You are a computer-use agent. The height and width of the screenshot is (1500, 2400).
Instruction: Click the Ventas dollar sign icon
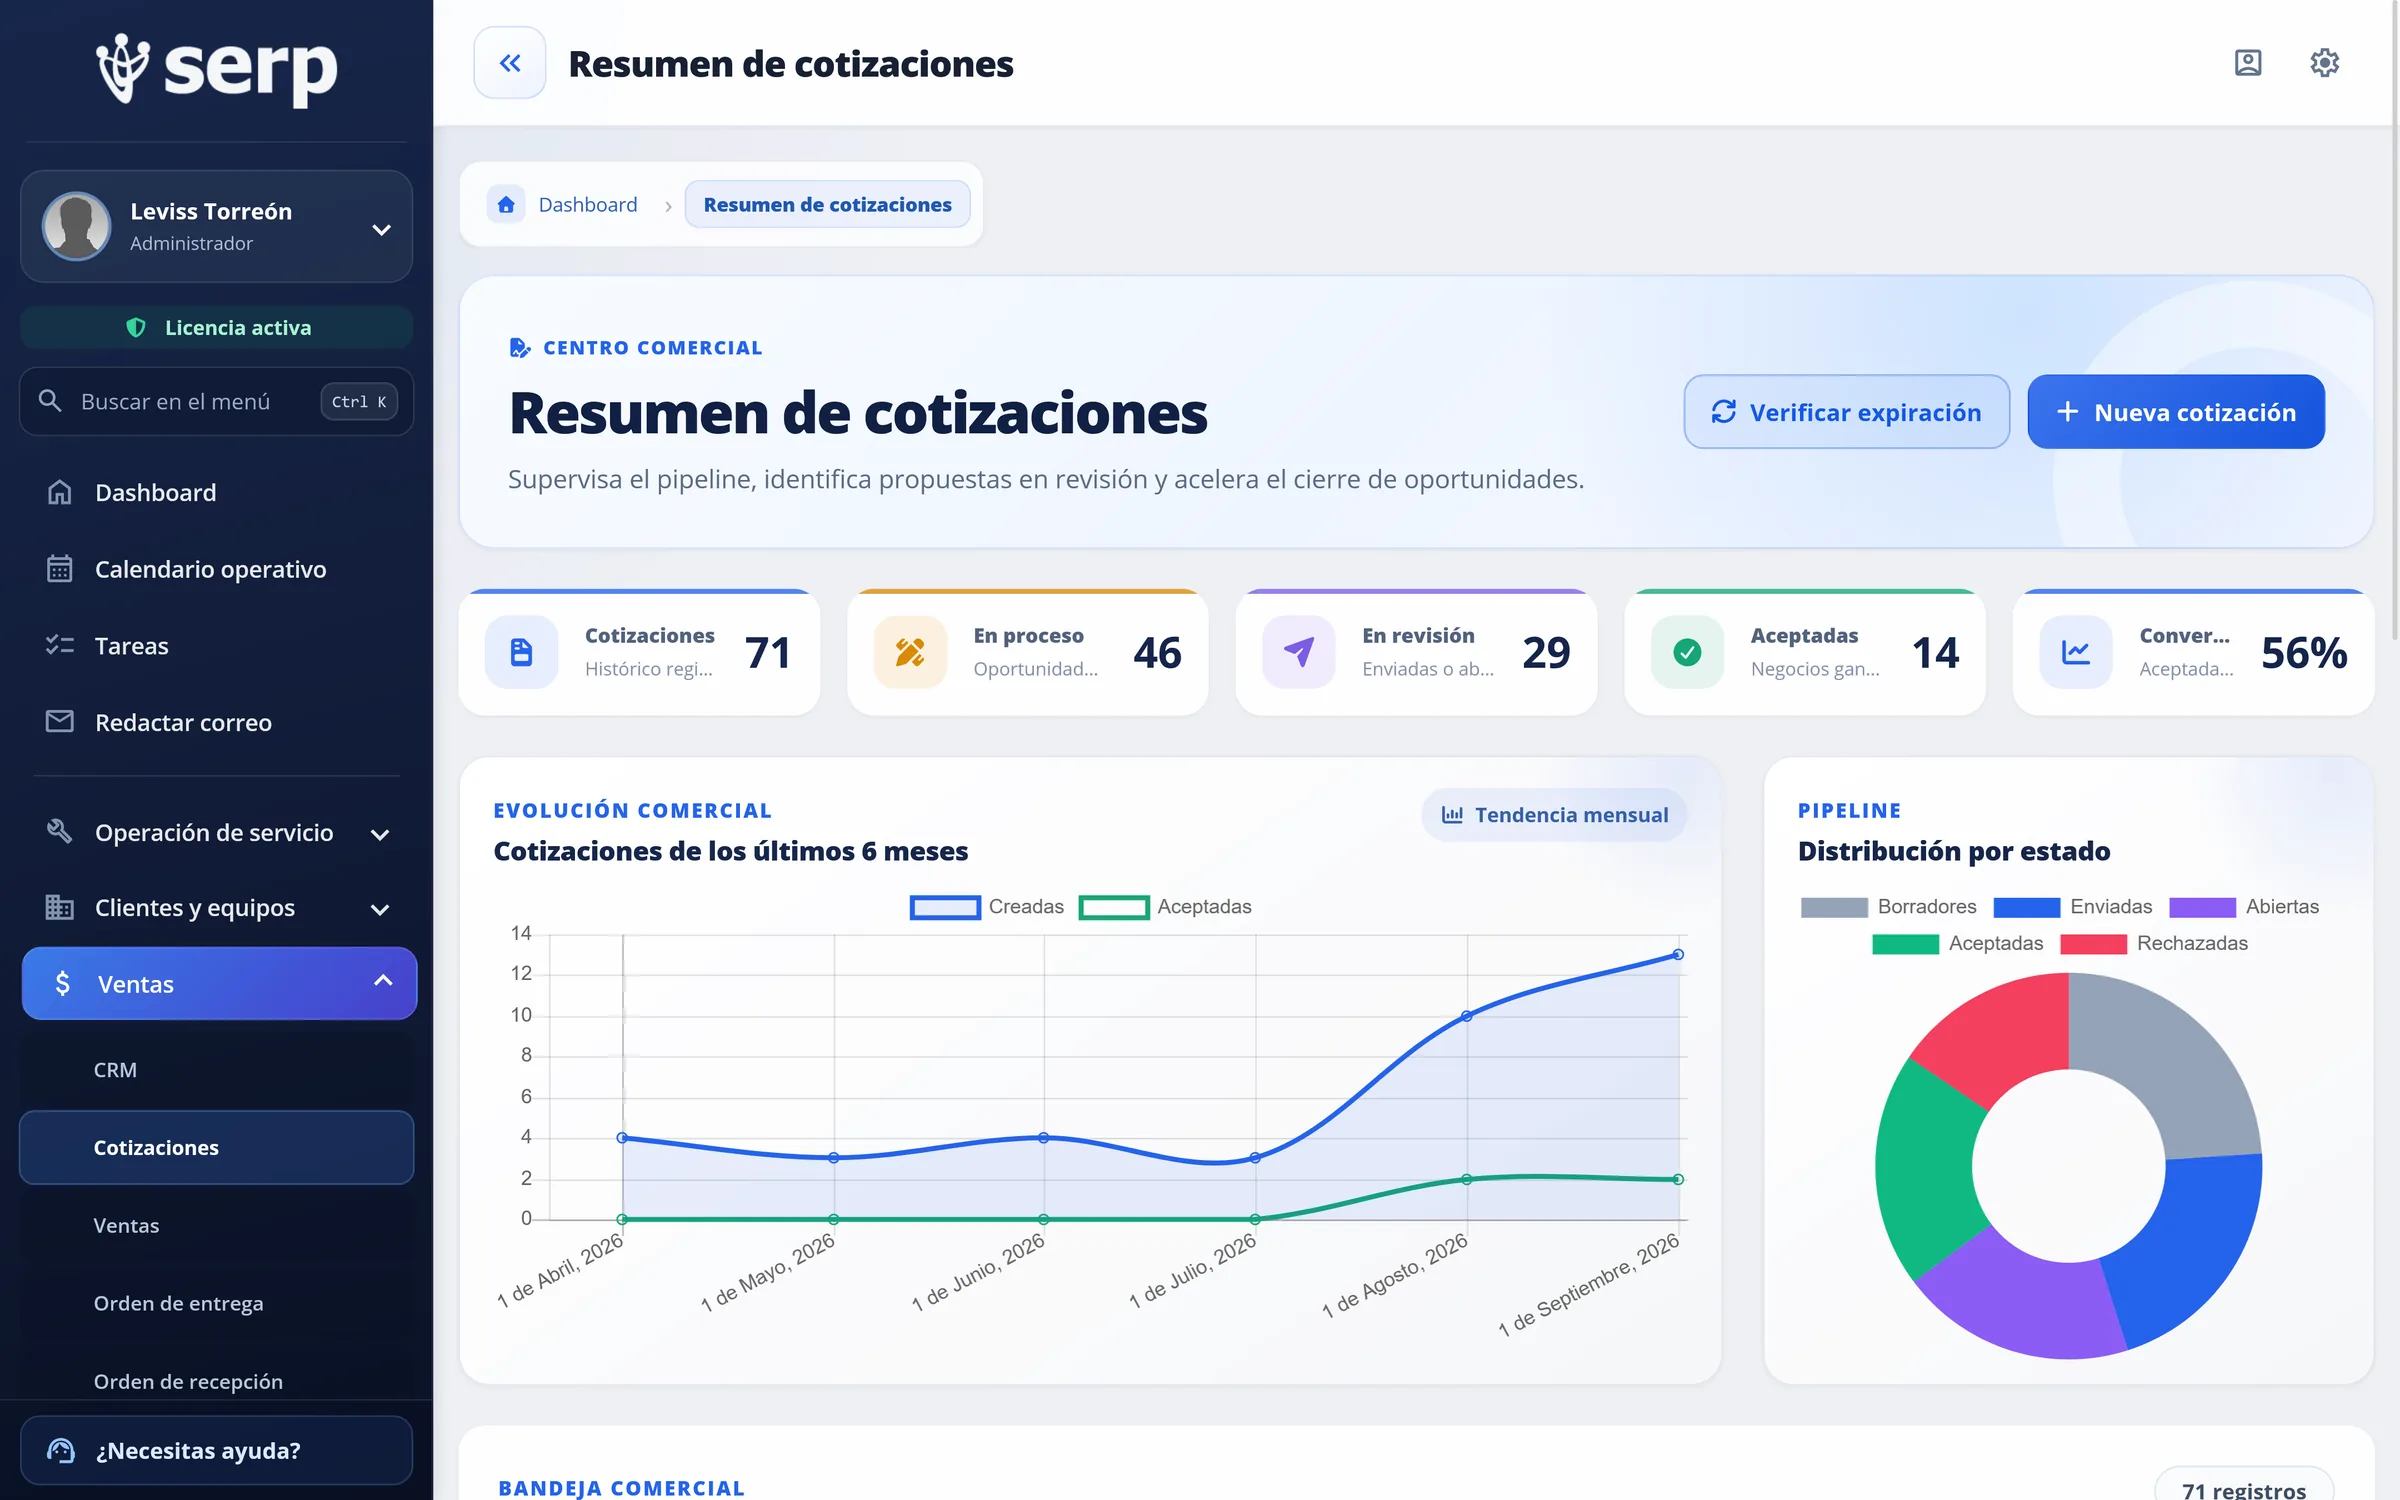(x=63, y=984)
